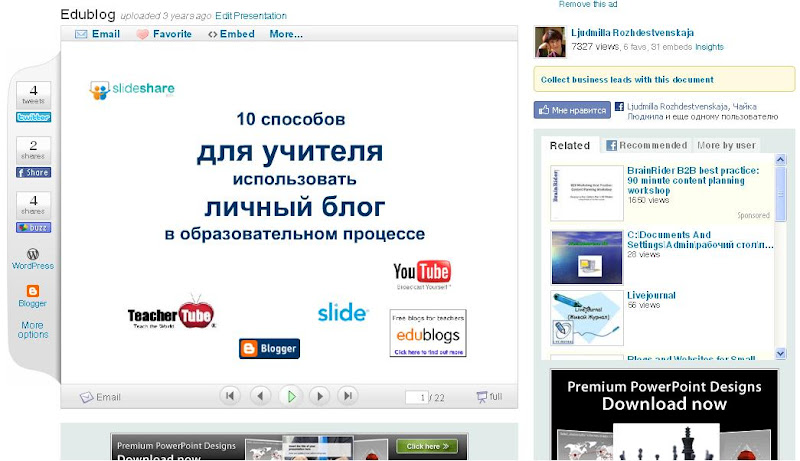This screenshot has width=800, height=461.
Task: Click the YouTube logo on the slide
Action: click(x=422, y=274)
